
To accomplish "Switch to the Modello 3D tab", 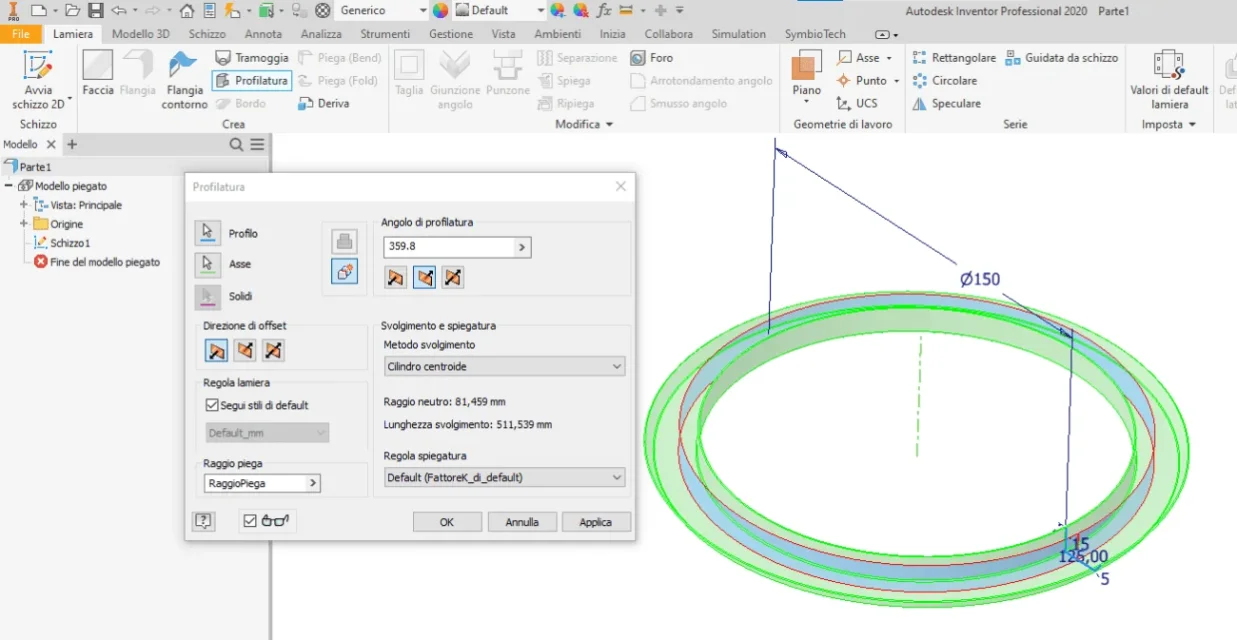I will pyautogui.click(x=140, y=34).
